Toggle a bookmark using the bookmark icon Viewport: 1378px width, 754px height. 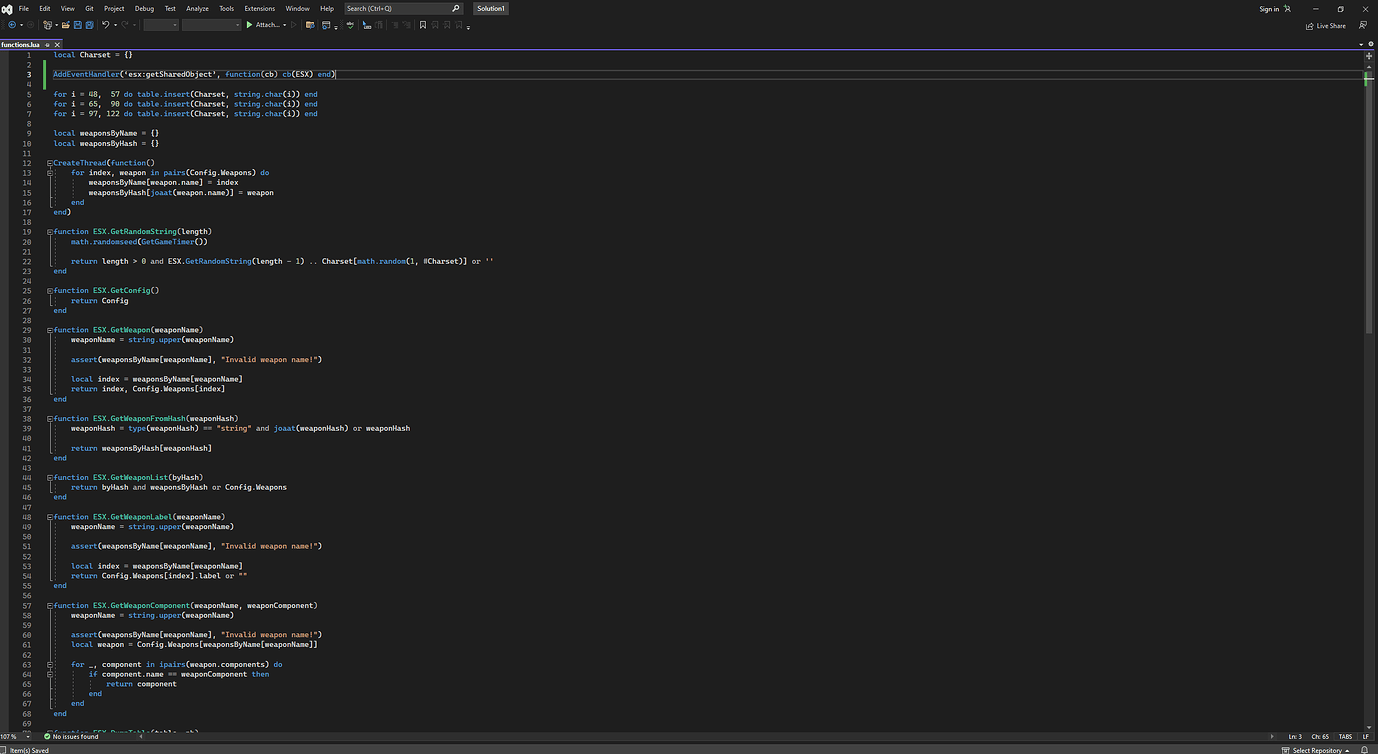tap(423, 26)
